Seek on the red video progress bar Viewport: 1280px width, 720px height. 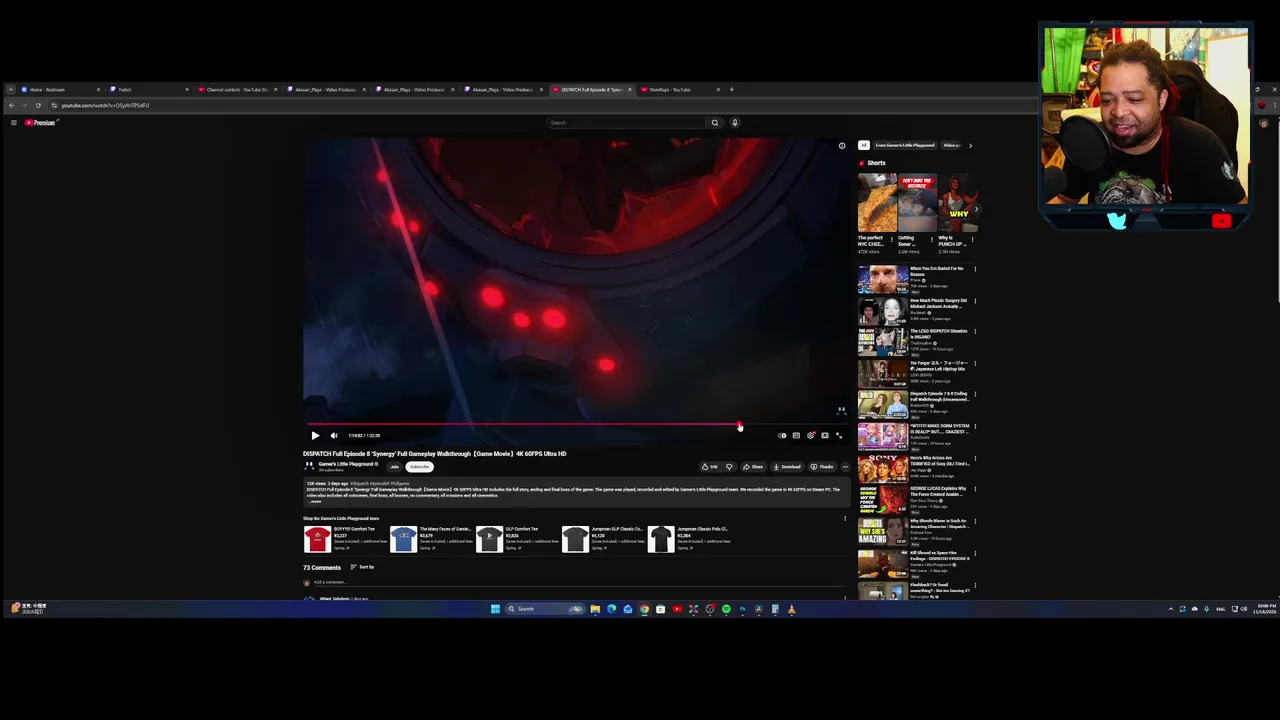[576, 425]
